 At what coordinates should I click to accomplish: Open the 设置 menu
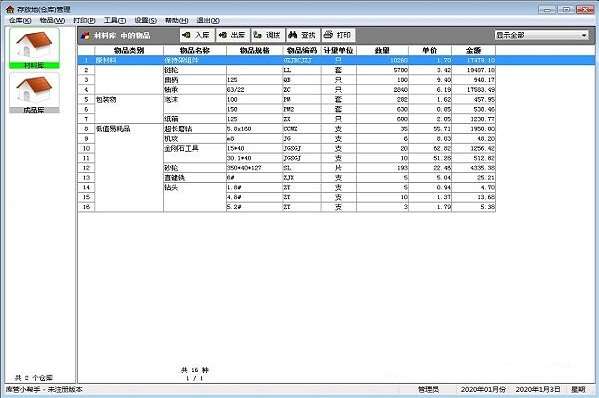click(145, 20)
